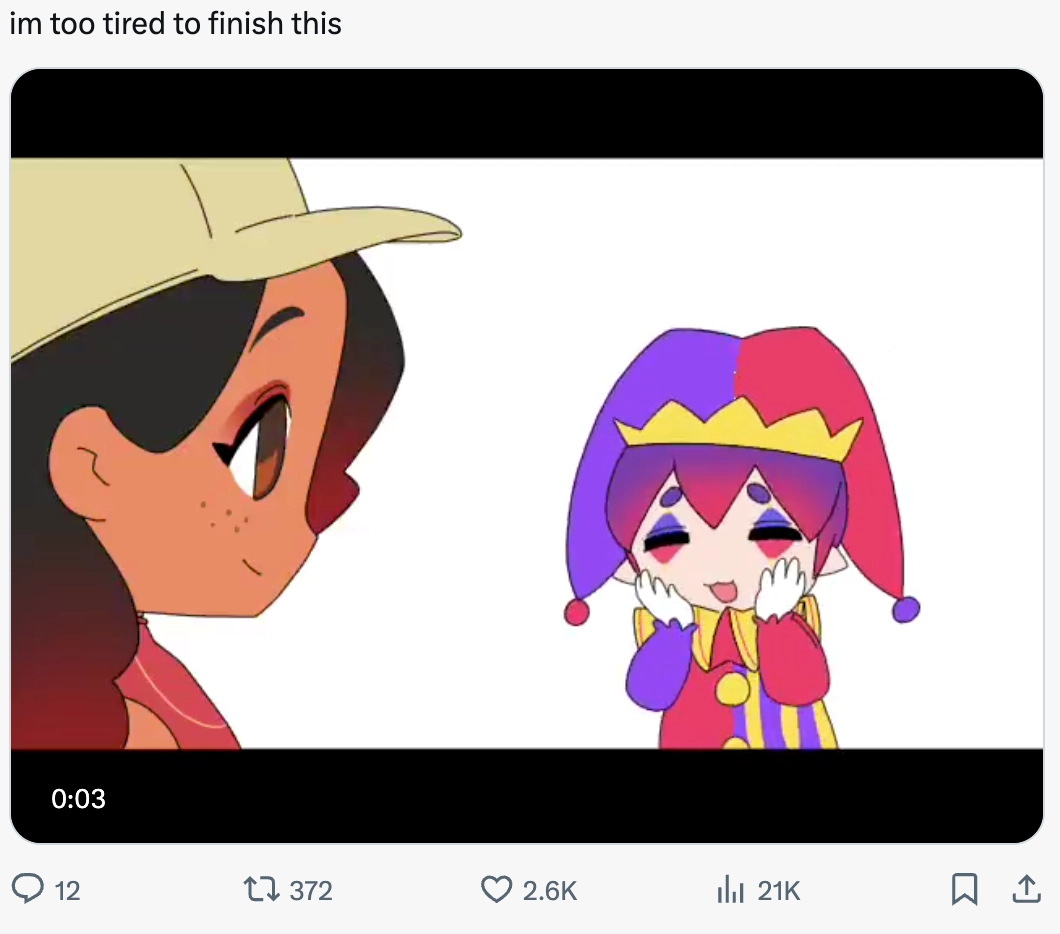Open the view analytics bar chart icon
1060x934 pixels.
pos(729,889)
